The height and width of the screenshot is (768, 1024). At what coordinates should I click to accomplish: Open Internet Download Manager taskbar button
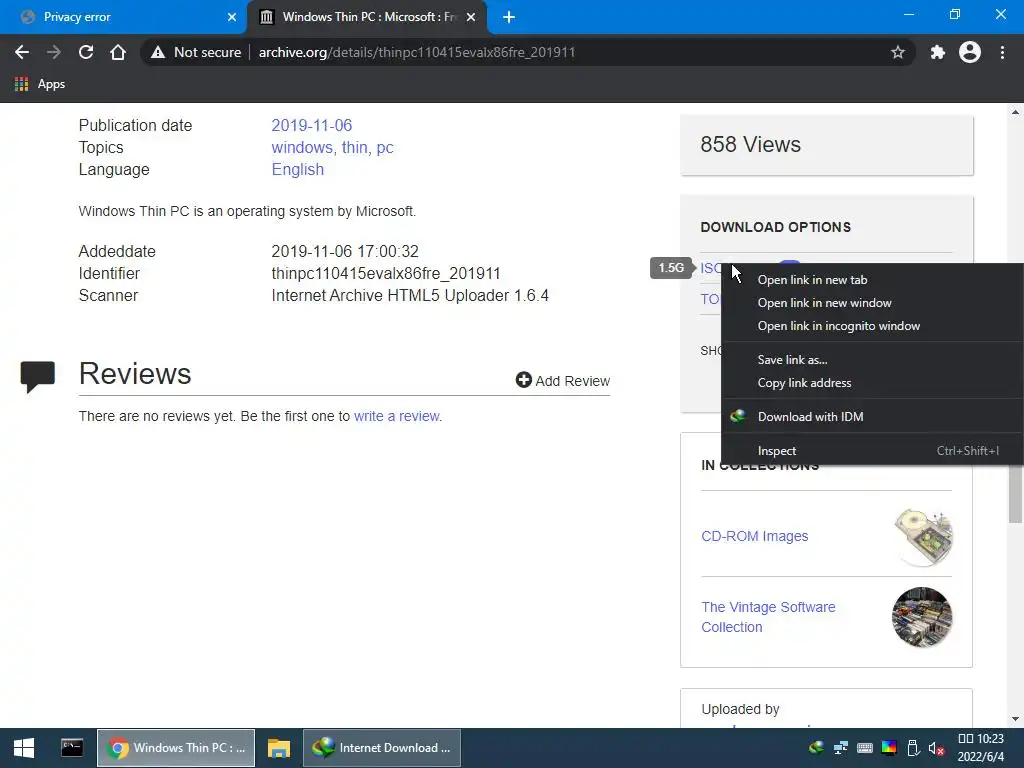click(x=382, y=748)
